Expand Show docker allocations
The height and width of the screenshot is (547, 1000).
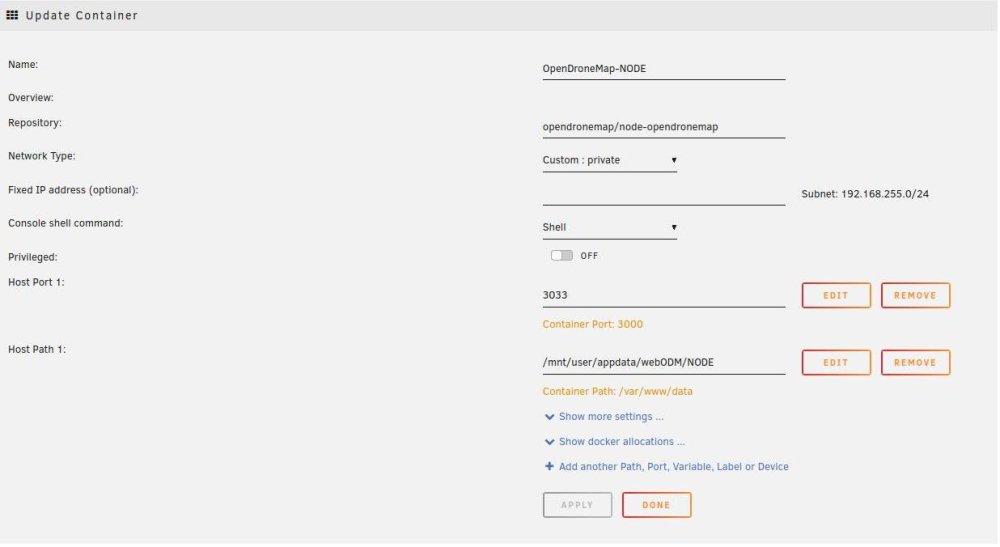(x=622, y=442)
